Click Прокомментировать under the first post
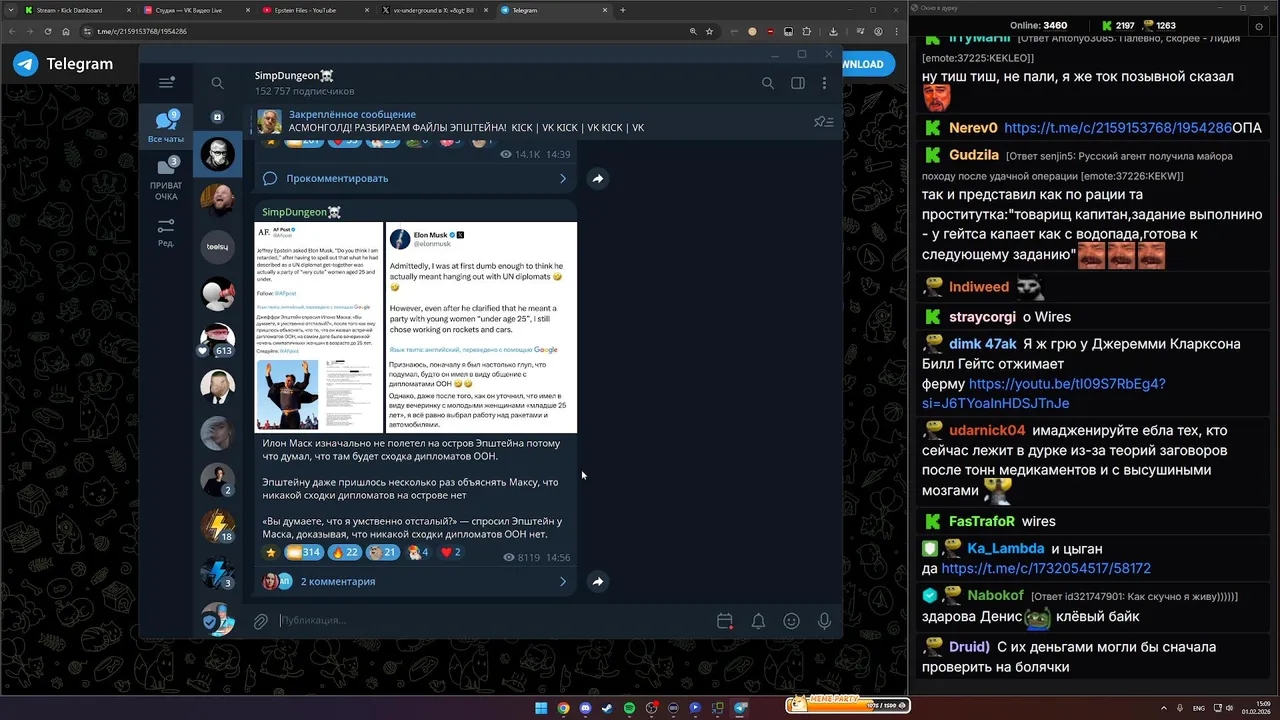This screenshot has width=1280, height=720. [x=416, y=178]
